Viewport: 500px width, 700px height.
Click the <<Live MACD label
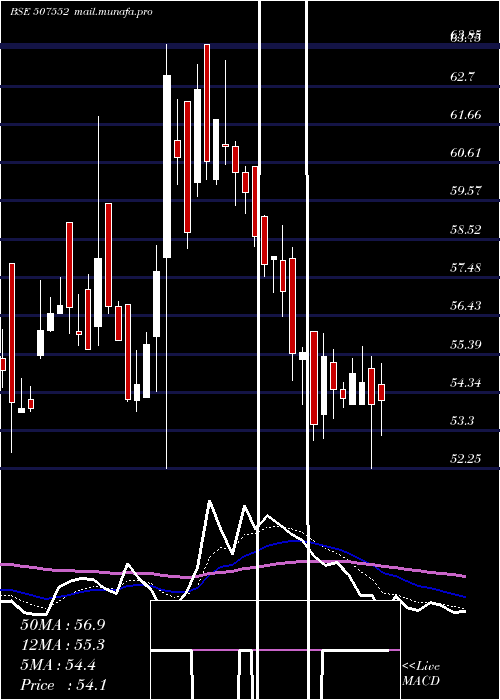pos(421,673)
